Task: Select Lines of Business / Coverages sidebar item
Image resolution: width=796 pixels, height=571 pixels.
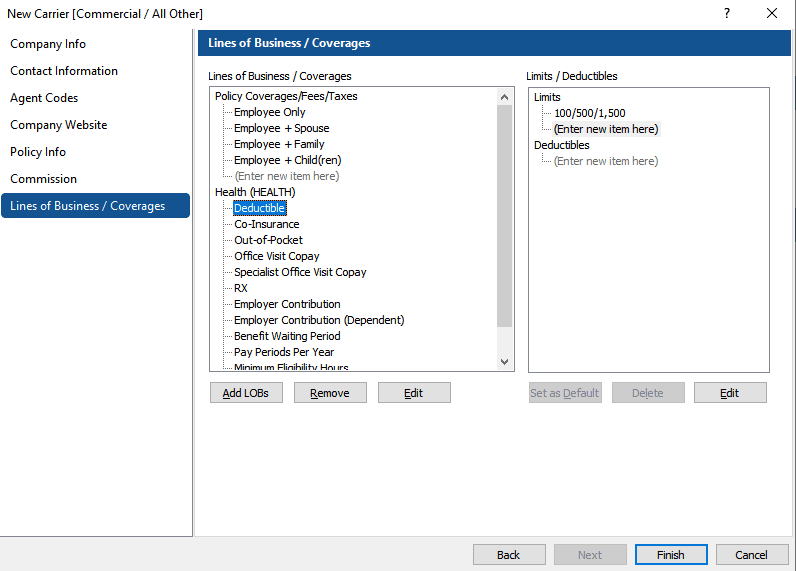Action: pyautogui.click(x=95, y=206)
